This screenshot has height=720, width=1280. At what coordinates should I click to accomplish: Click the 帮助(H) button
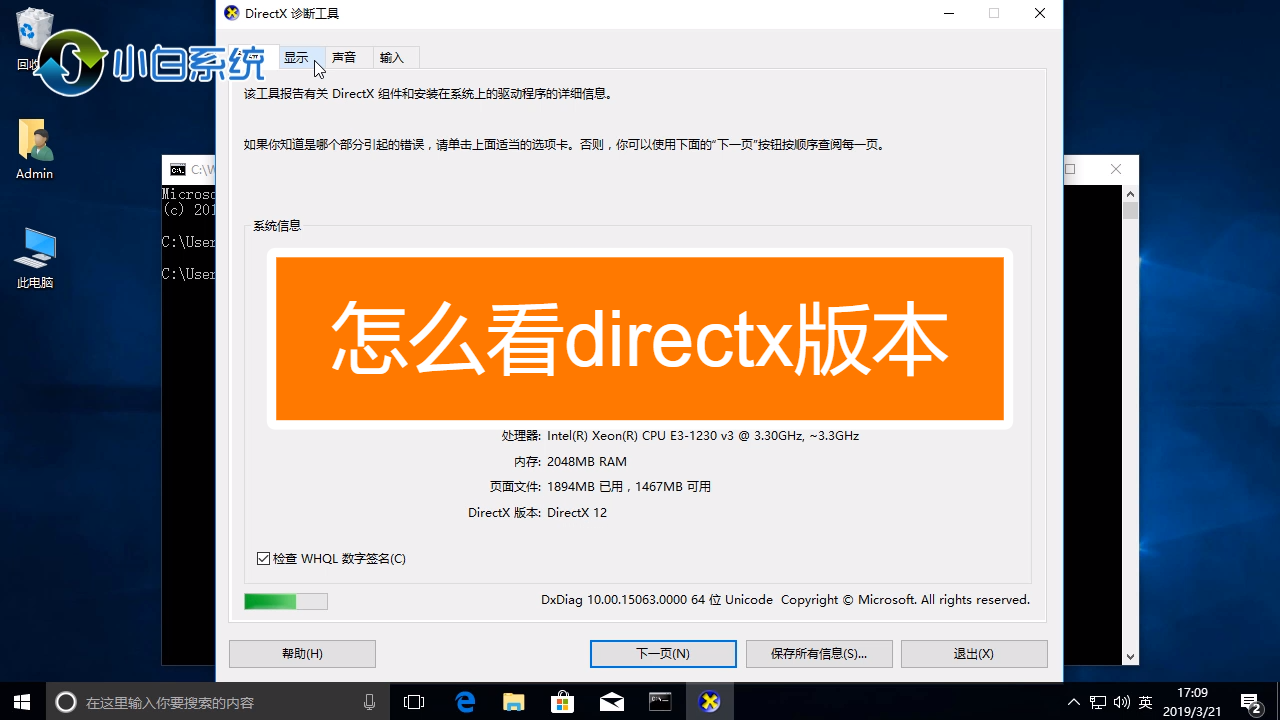coord(302,654)
